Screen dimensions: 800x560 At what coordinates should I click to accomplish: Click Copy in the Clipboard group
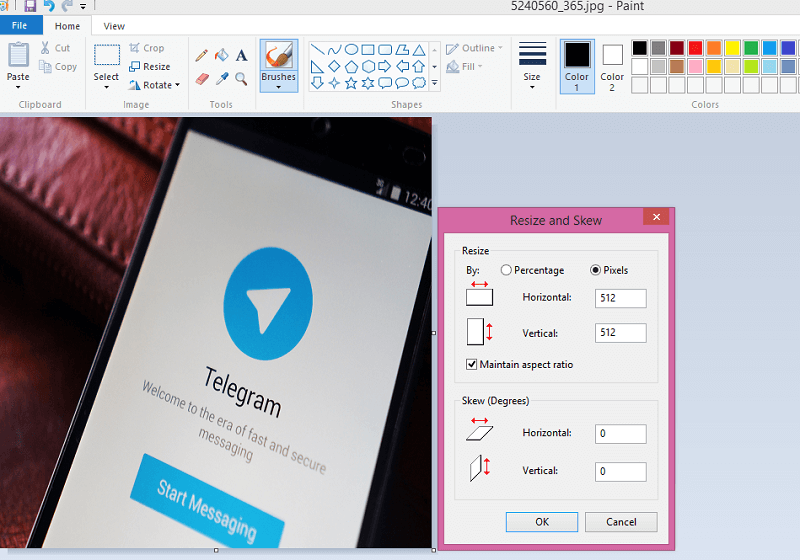pyautogui.click(x=58, y=67)
